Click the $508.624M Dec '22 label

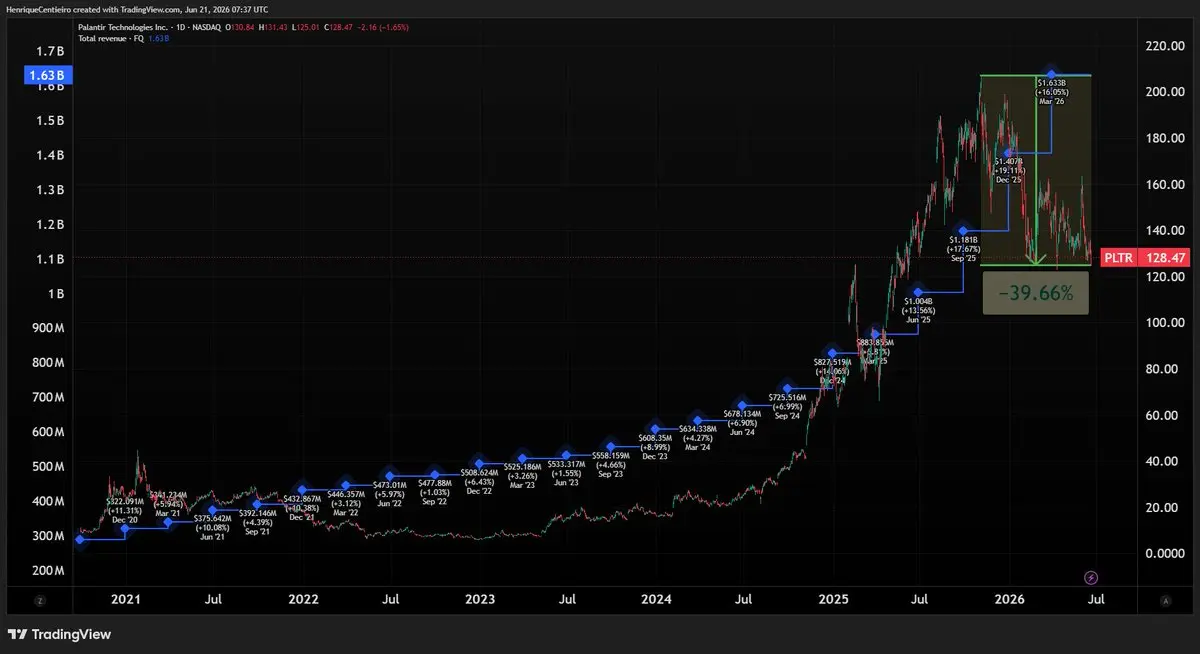click(479, 481)
